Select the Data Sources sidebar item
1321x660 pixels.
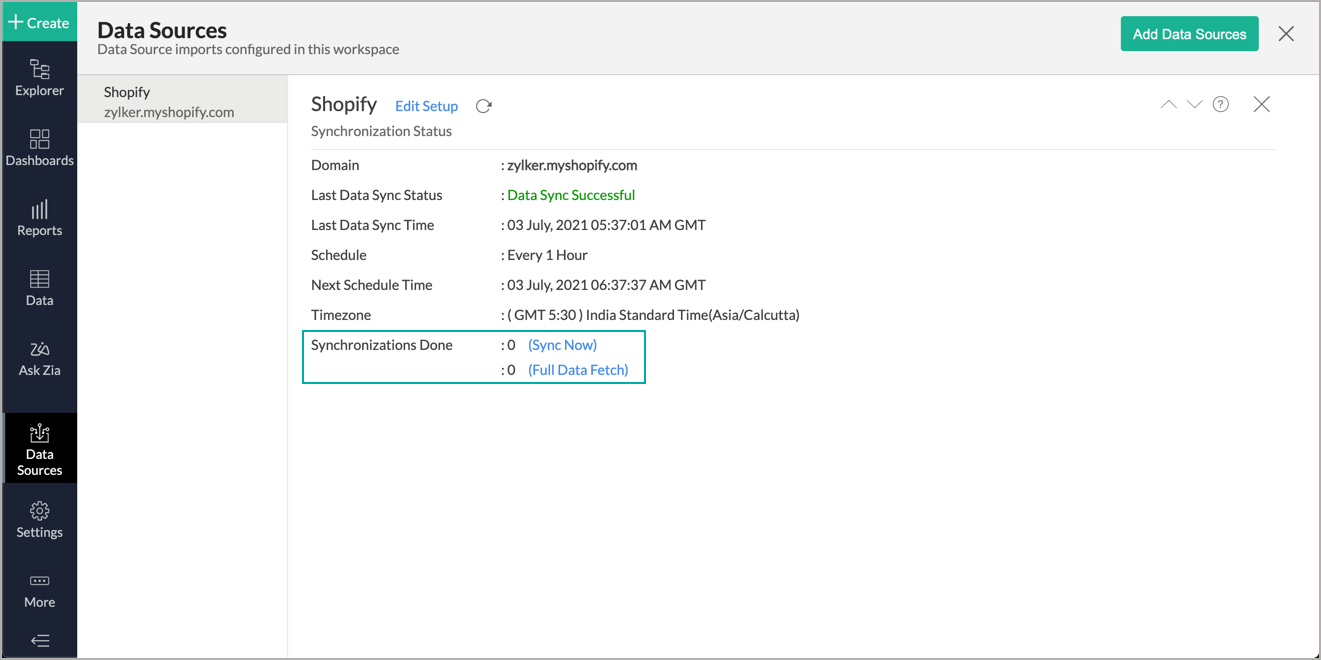point(39,448)
